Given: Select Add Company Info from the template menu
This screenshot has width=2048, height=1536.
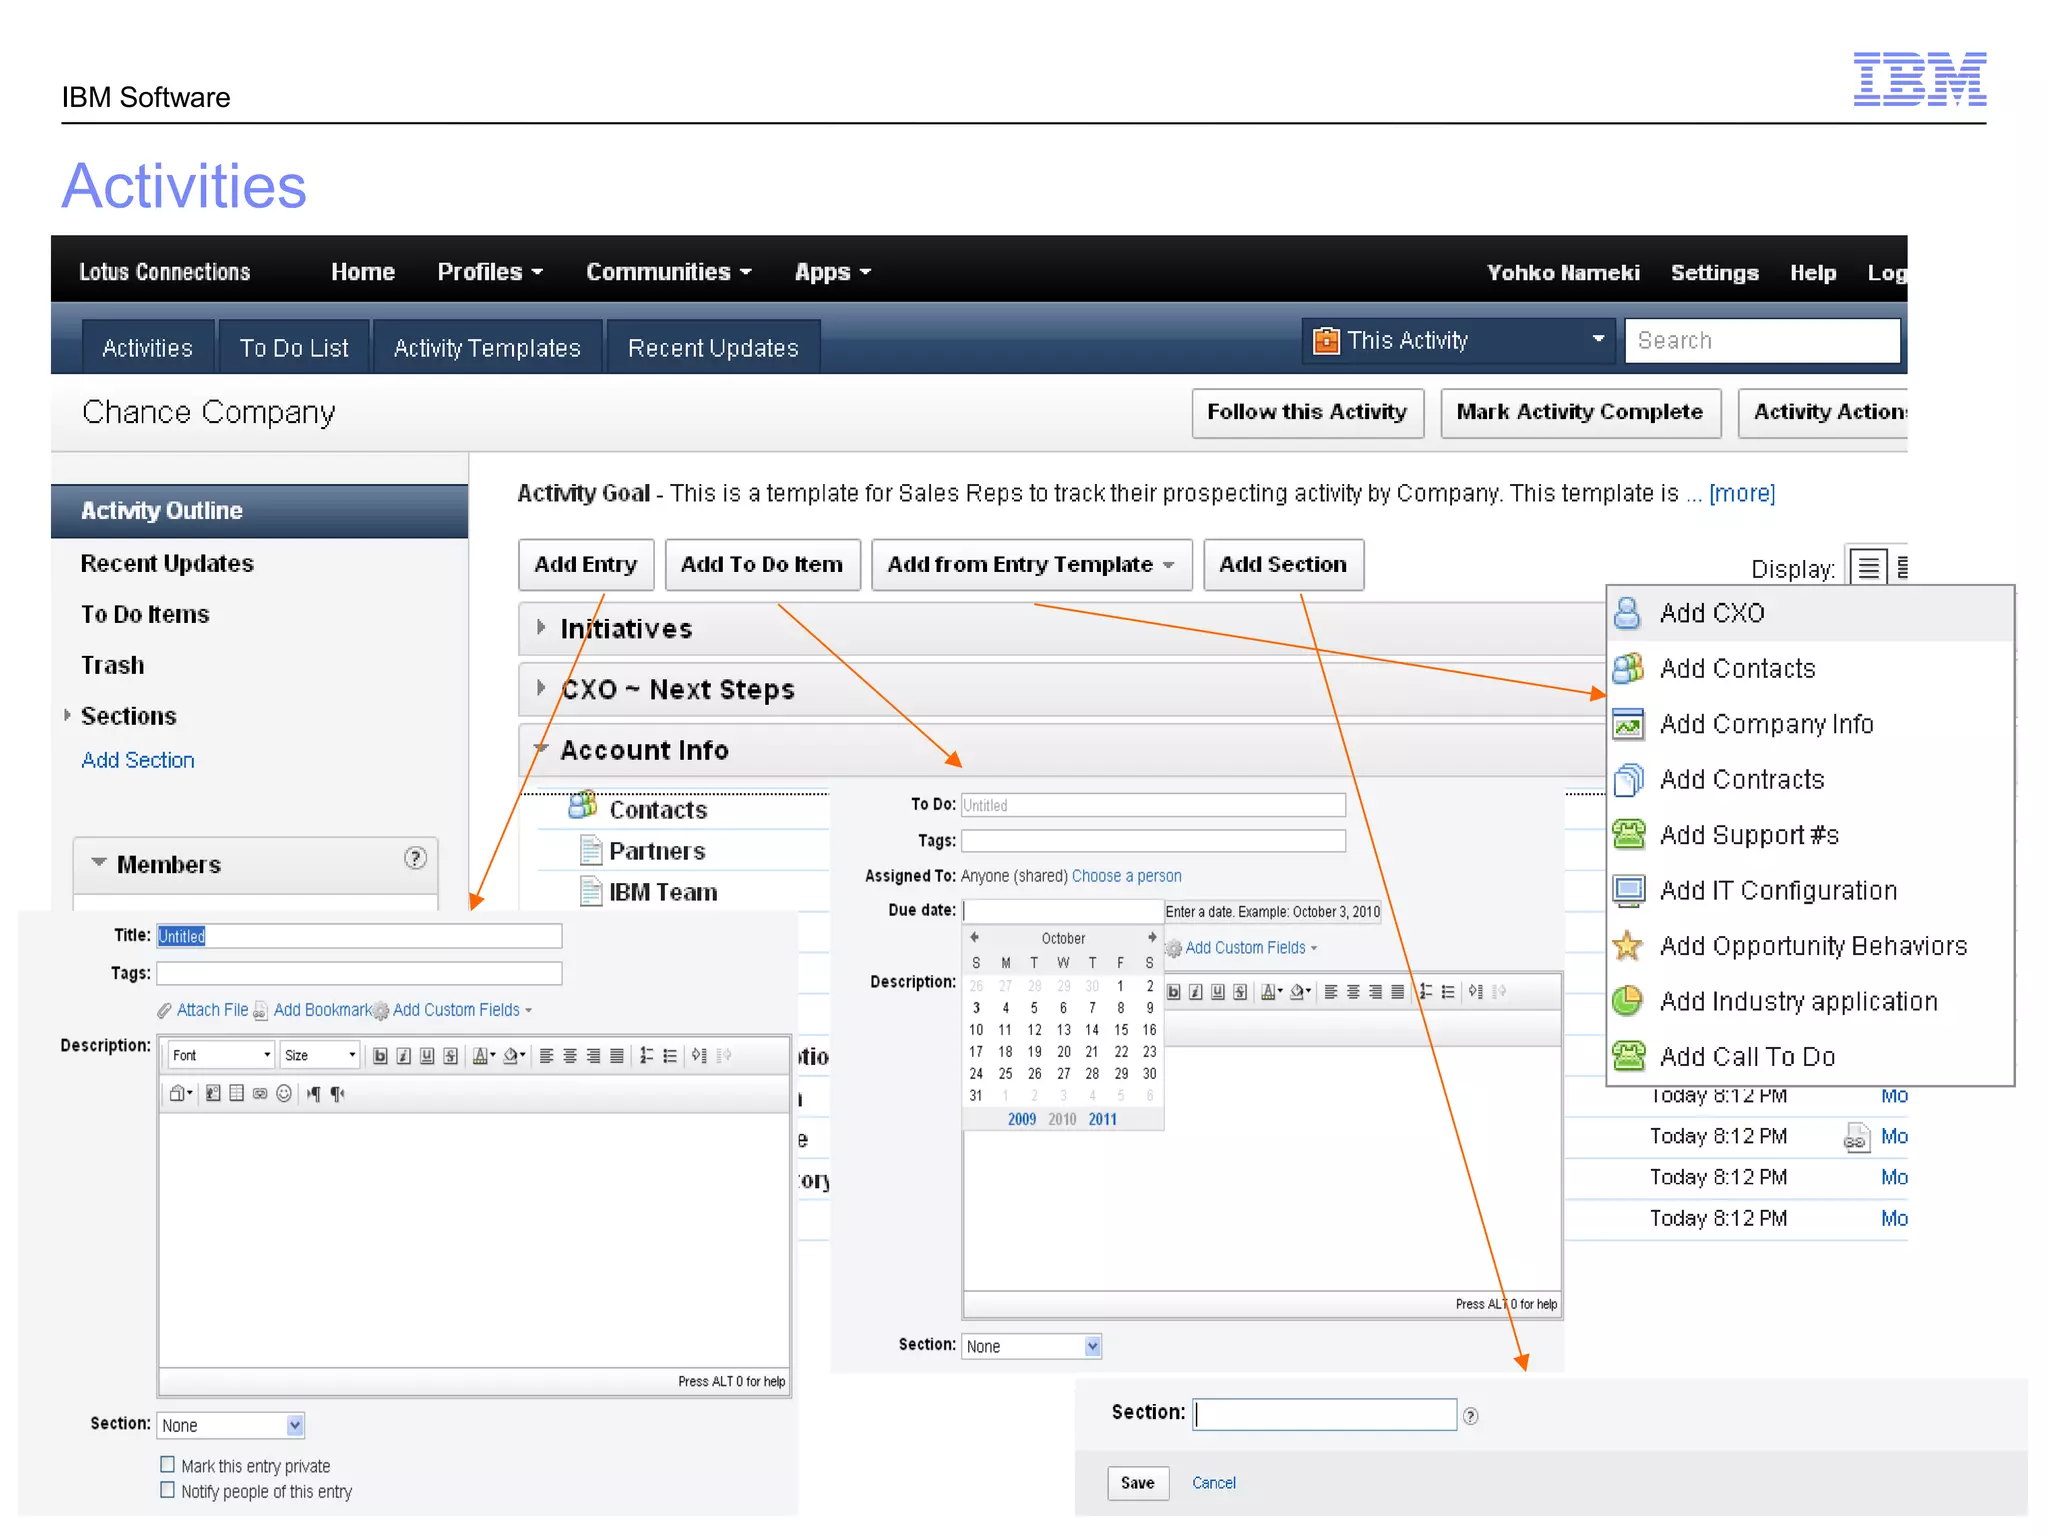Looking at the screenshot, I should click(x=1810, y=724).
